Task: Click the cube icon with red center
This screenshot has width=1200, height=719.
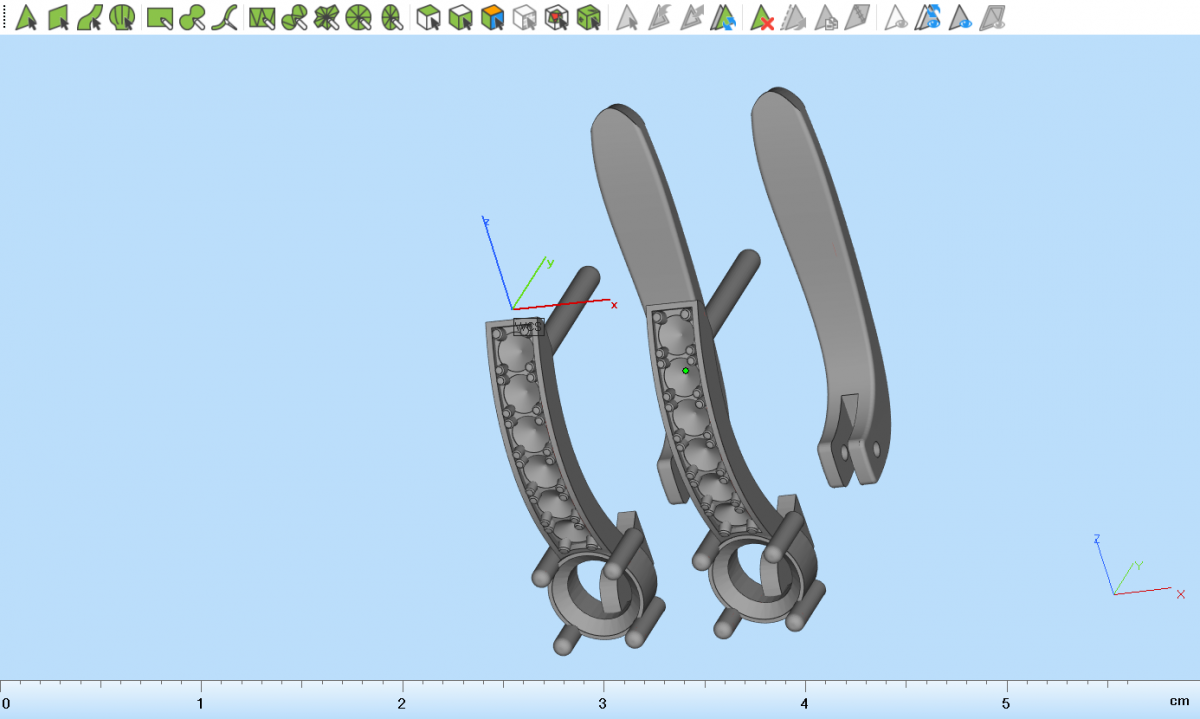Action: point(557,17)
